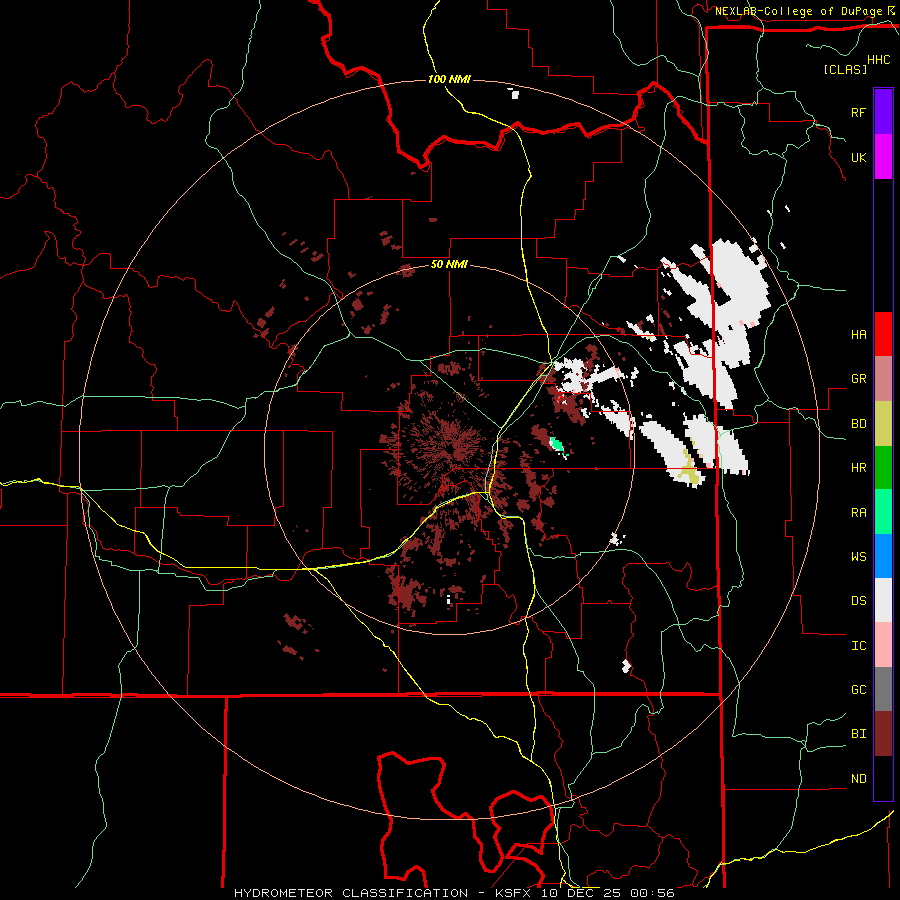The image size is (900, 900).
Task: Click the RA legend label
Action: tap(858, 513)
